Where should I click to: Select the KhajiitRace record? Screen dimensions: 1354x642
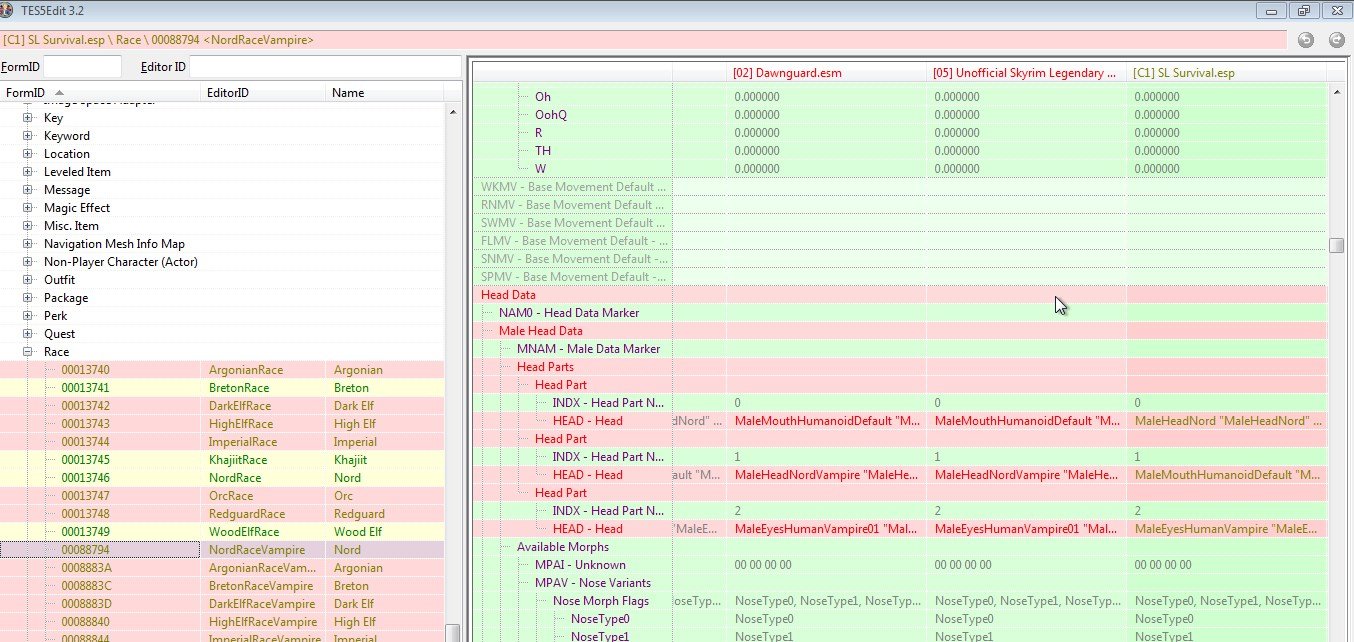[222, 460]
